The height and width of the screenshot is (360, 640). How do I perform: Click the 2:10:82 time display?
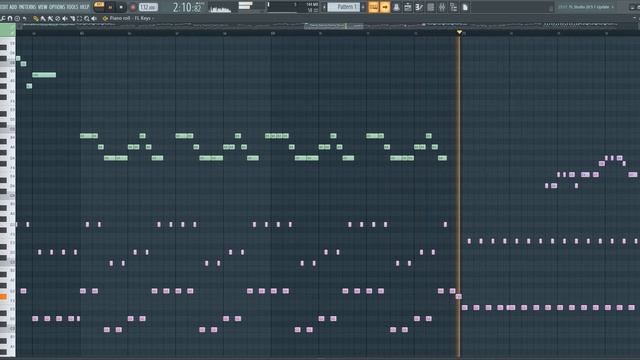187,7
